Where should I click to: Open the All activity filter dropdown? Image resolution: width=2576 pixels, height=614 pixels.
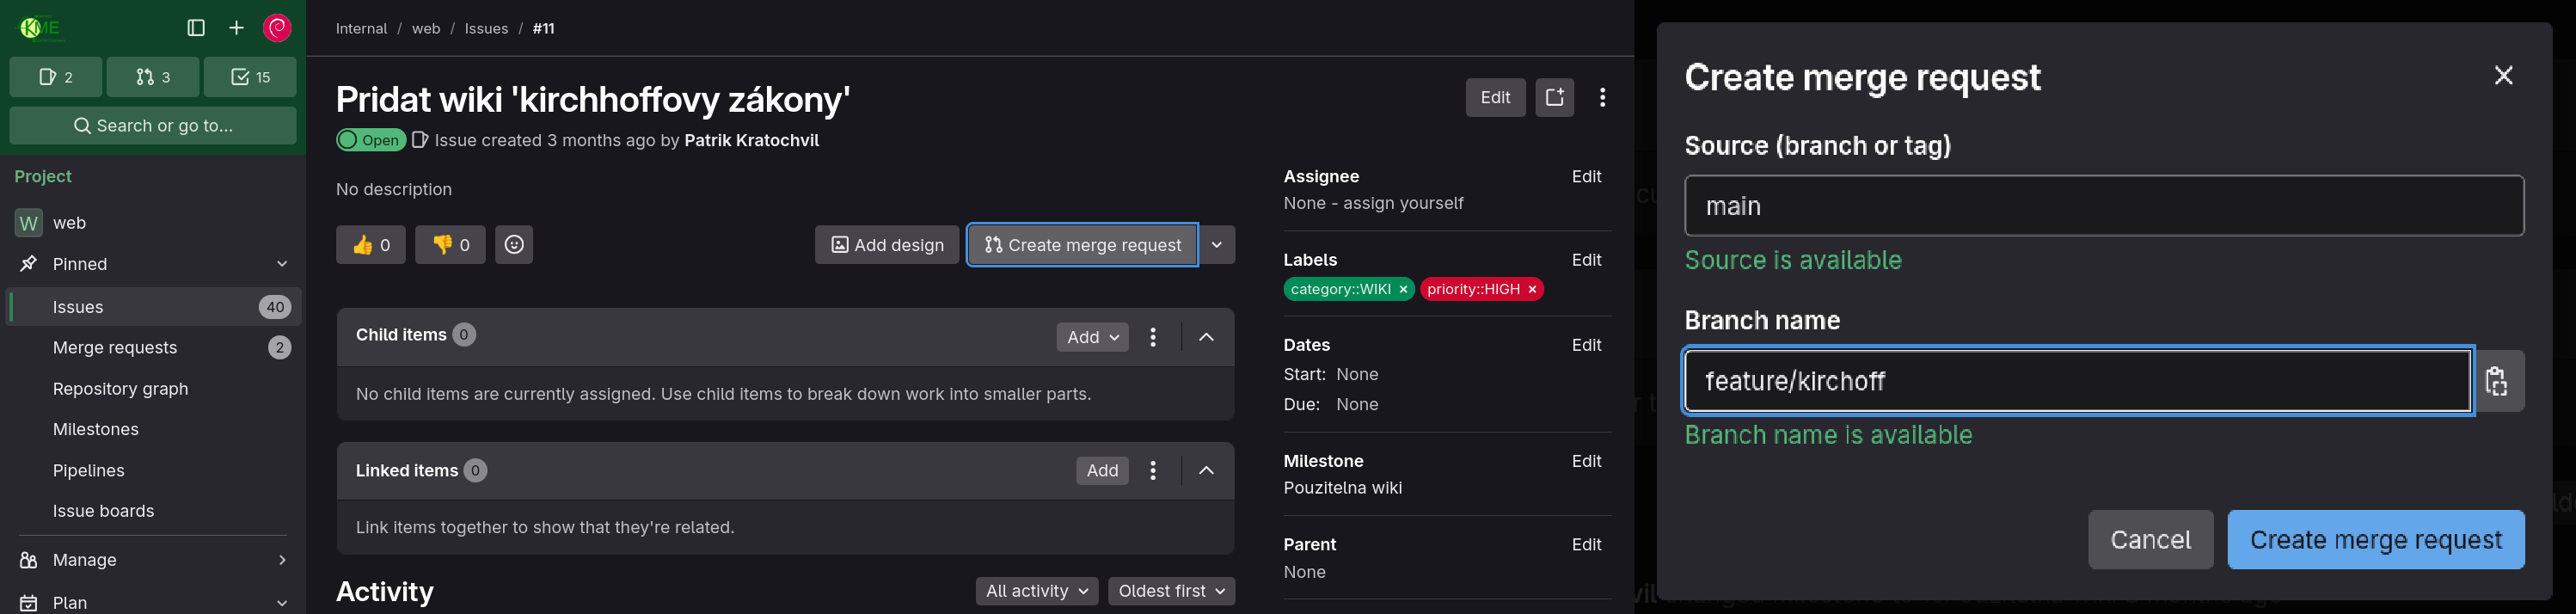[1036, 591]
